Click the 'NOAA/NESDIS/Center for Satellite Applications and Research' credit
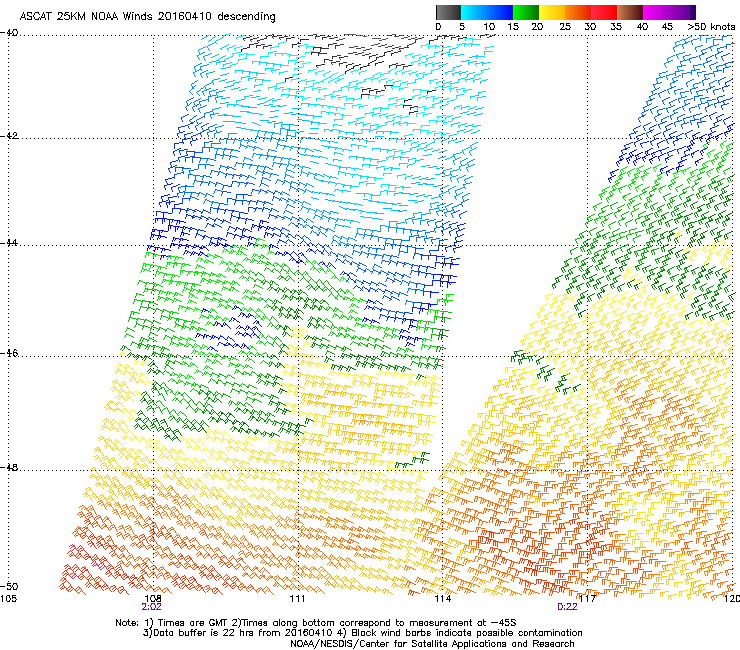Screen dimensions: 740x650 432,644
